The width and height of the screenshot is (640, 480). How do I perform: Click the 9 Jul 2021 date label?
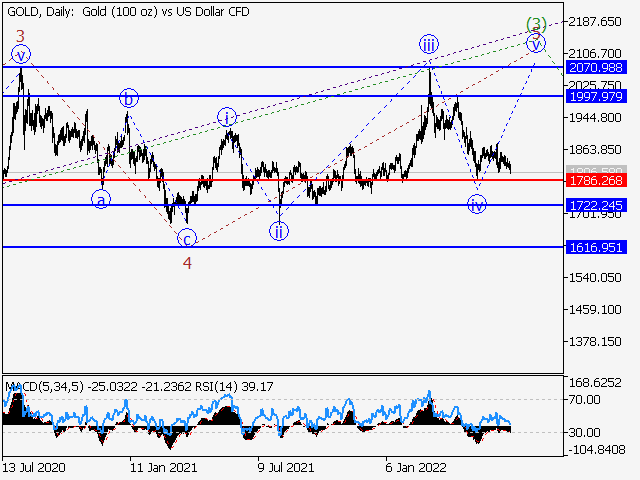286,468
